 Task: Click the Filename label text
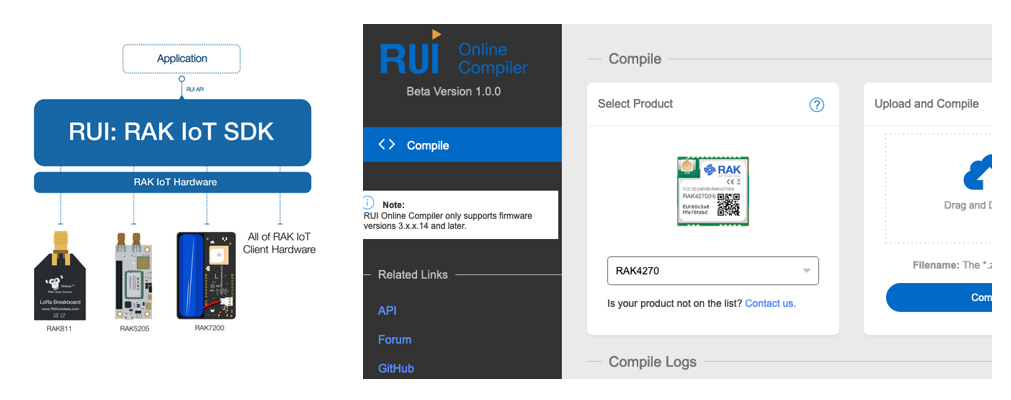click(x=935, y=265)
